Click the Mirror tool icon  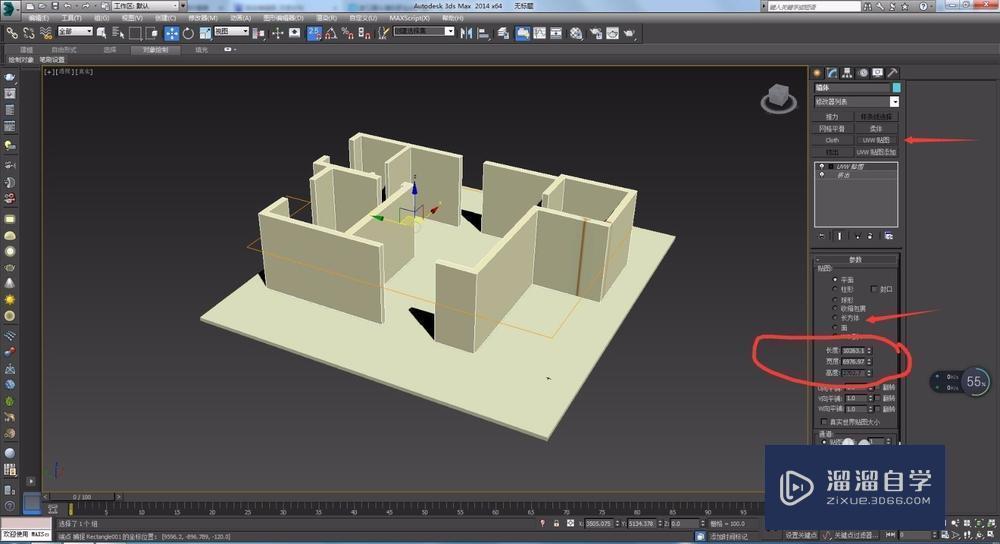(466, 33)
